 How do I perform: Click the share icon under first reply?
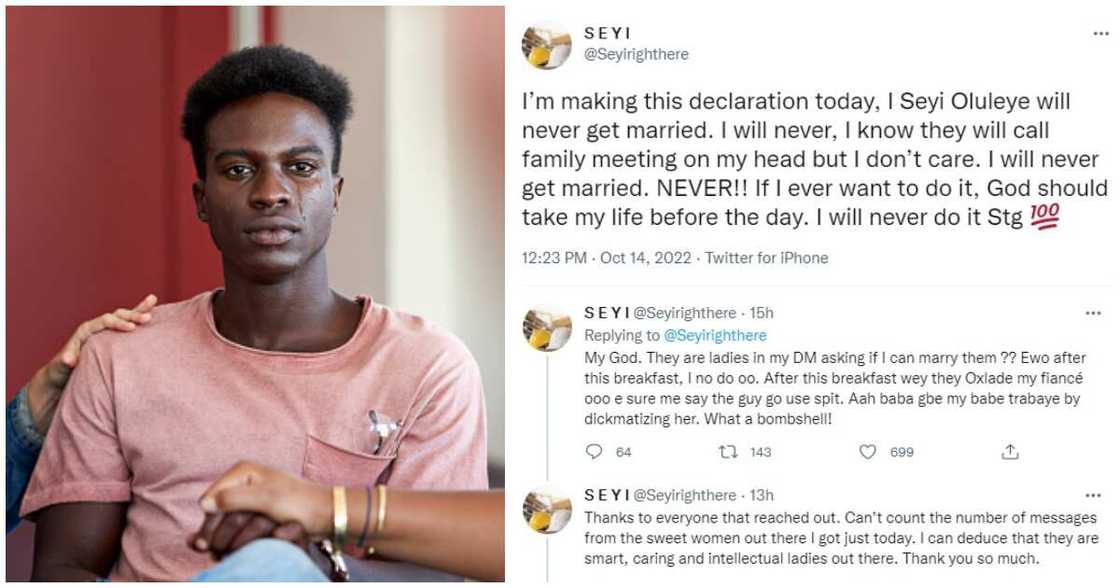click(x=1009, y=452)
